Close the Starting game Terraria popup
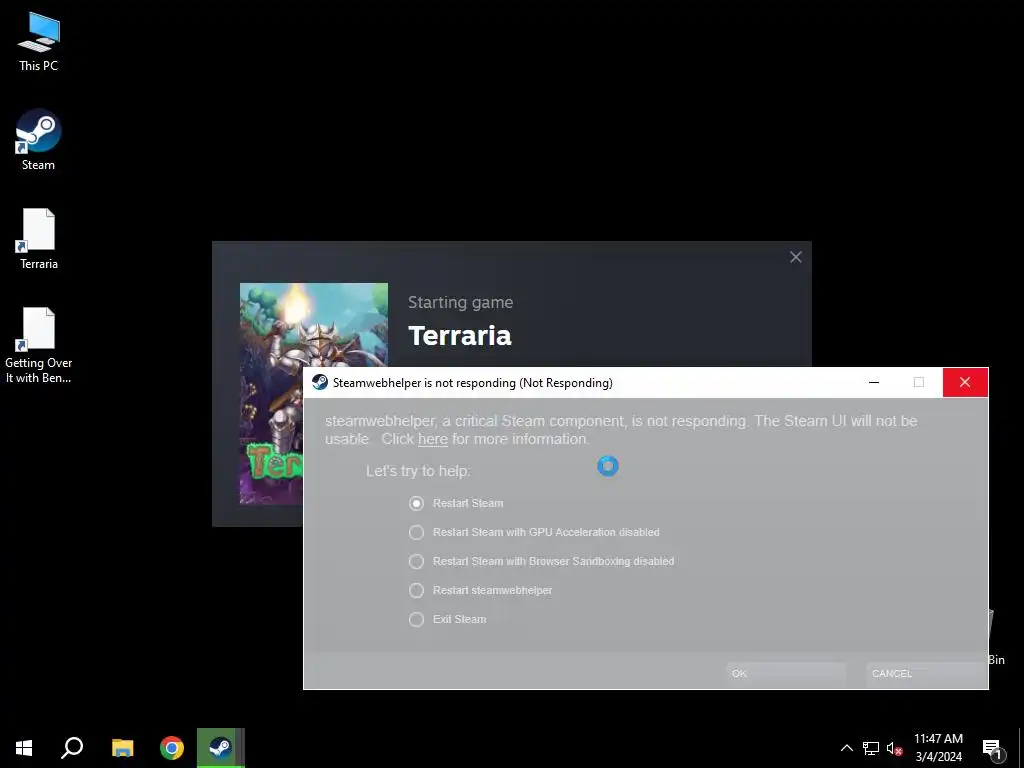1024x768 pixels. click(x=795, y=257)
